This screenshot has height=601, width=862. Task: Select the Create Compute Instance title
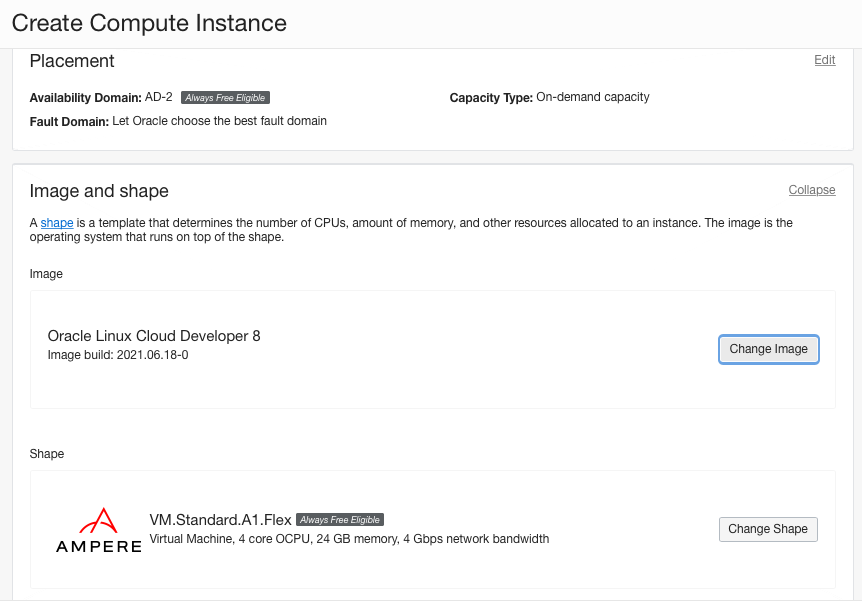tap(149, 23)
